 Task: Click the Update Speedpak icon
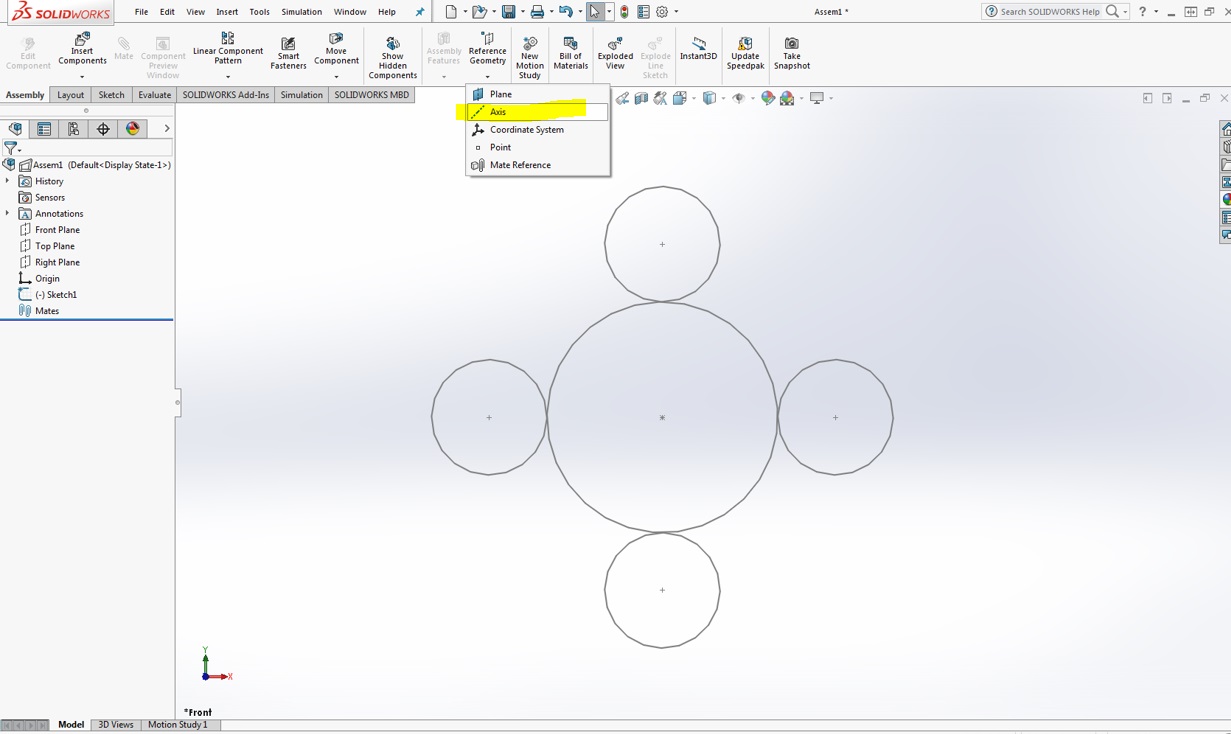pos(745,53)
